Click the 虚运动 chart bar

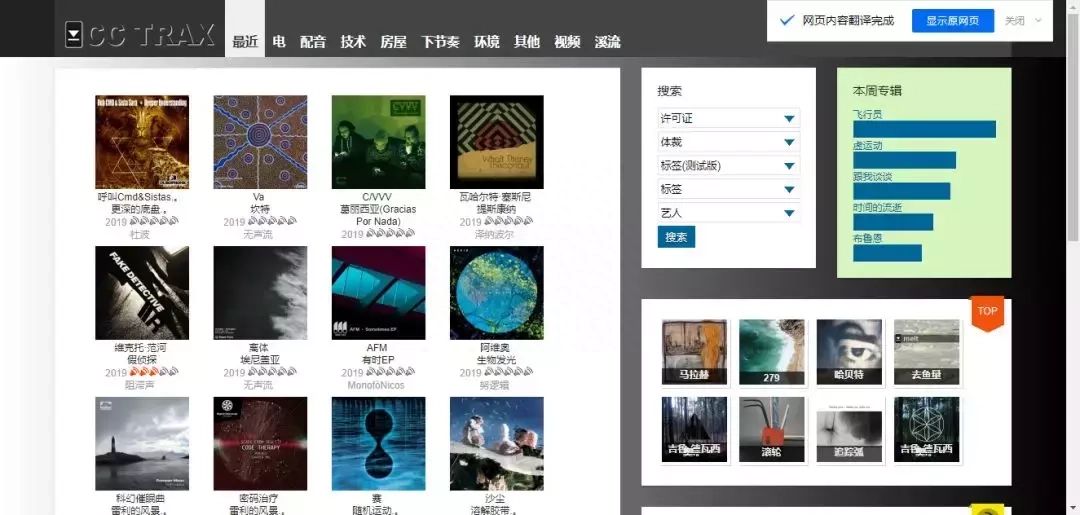[x=904, y=160]
